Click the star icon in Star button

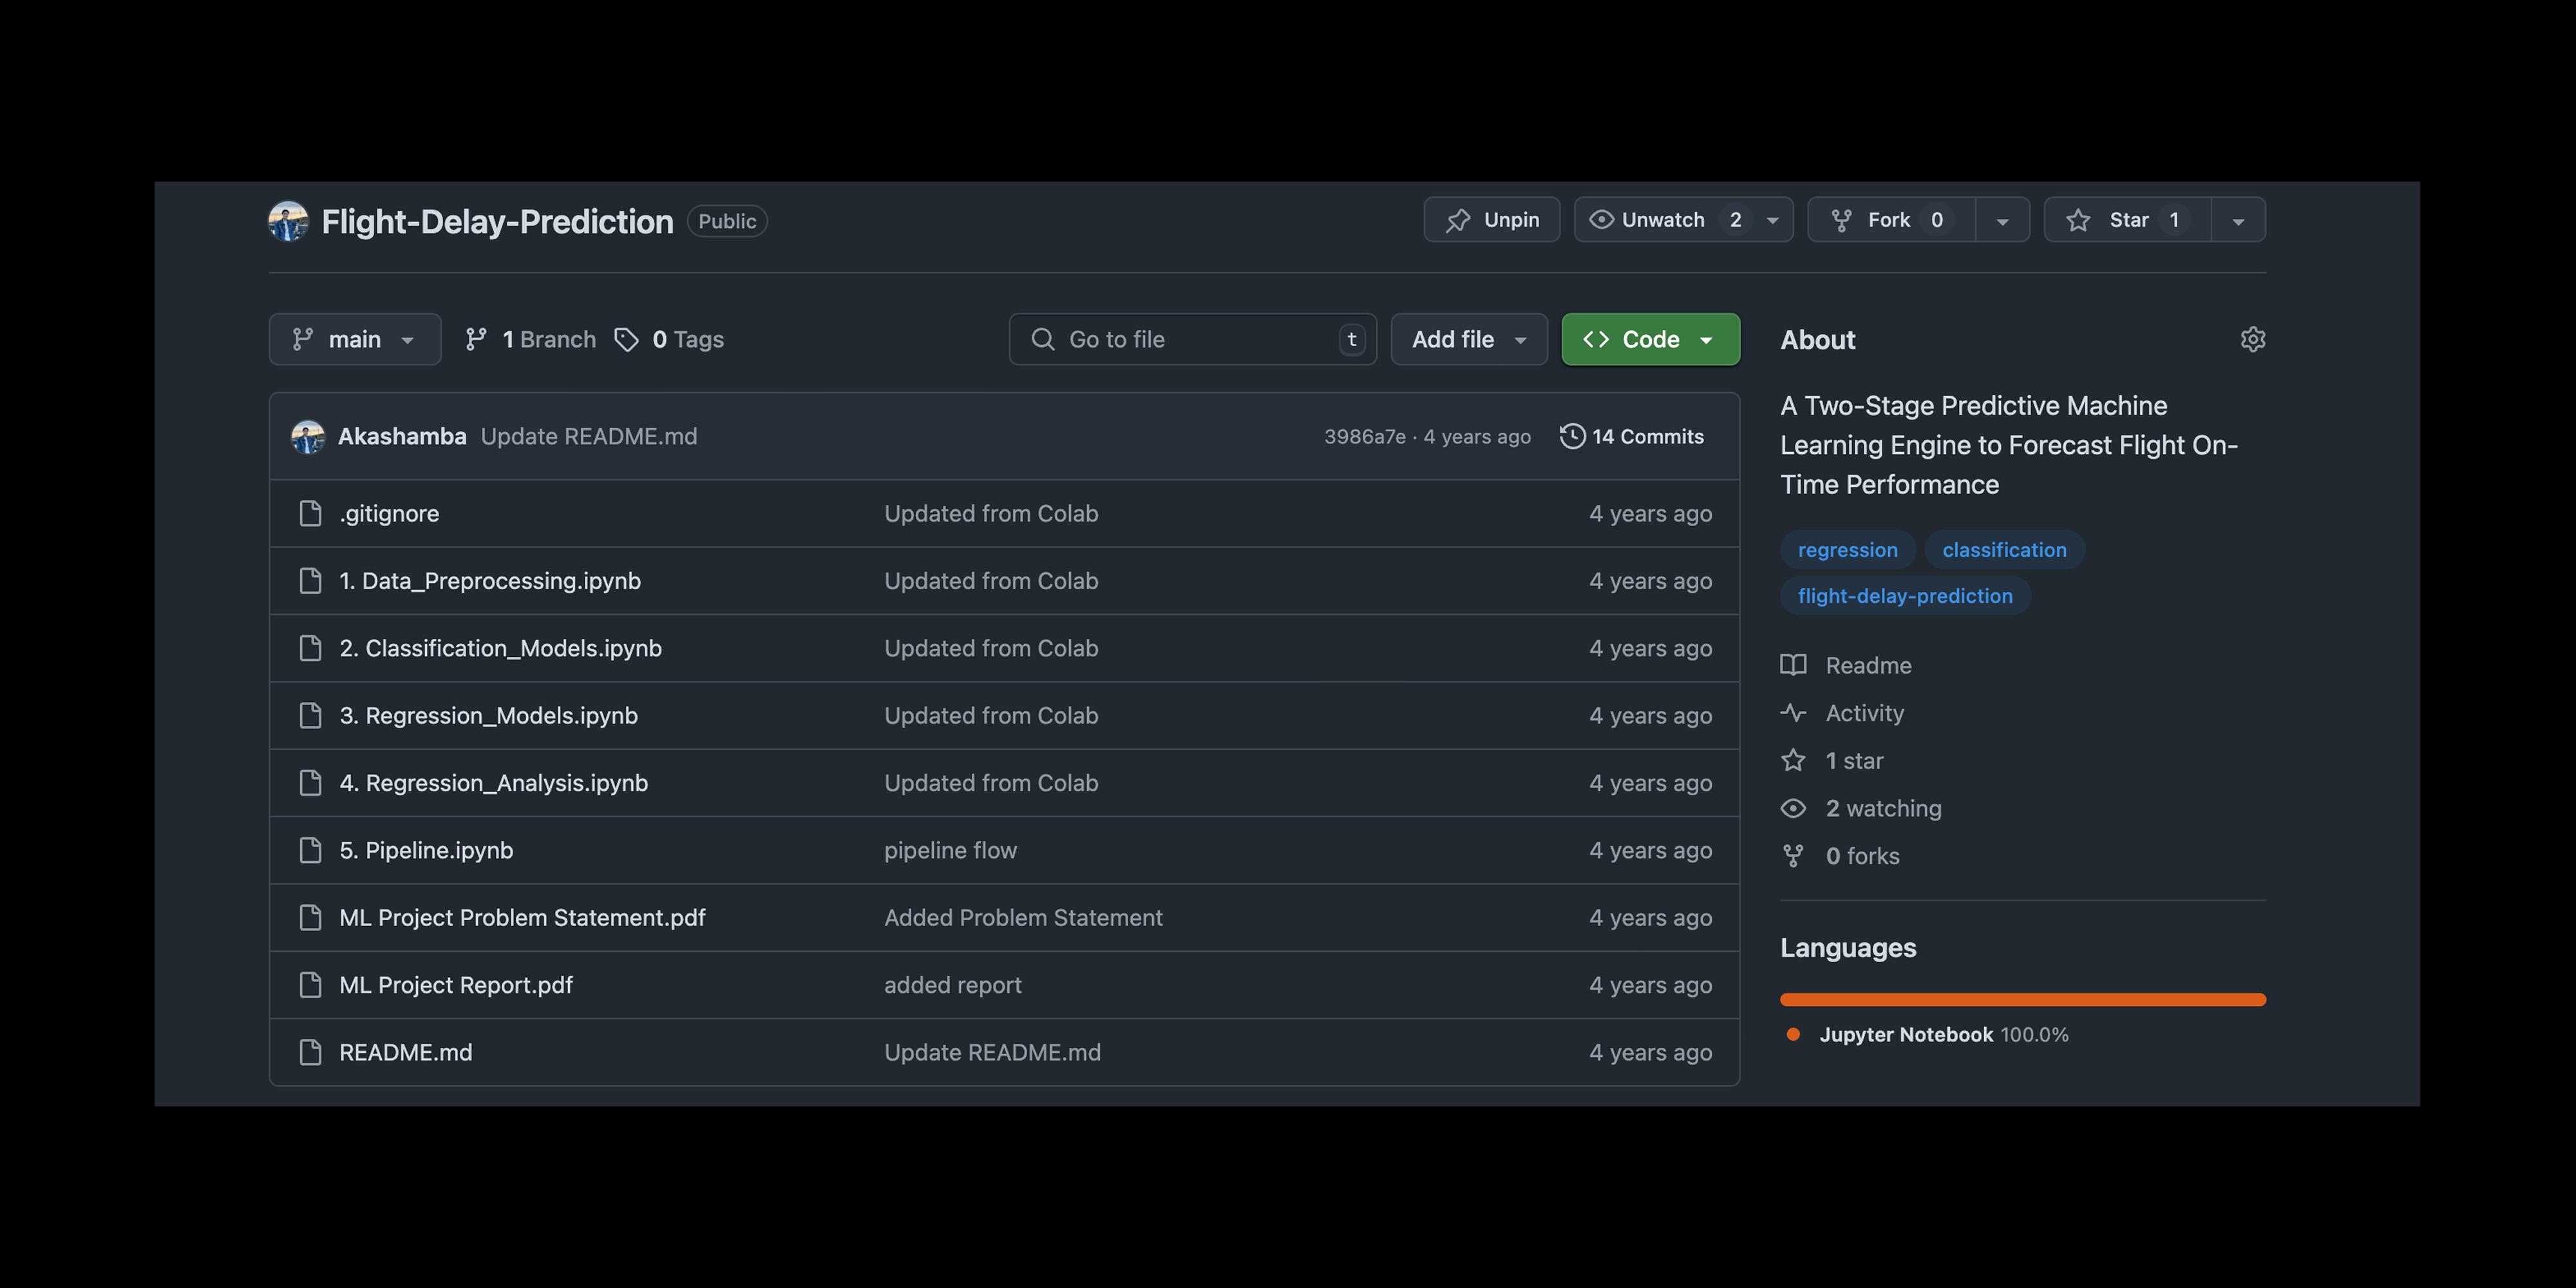coord(2078,220)
